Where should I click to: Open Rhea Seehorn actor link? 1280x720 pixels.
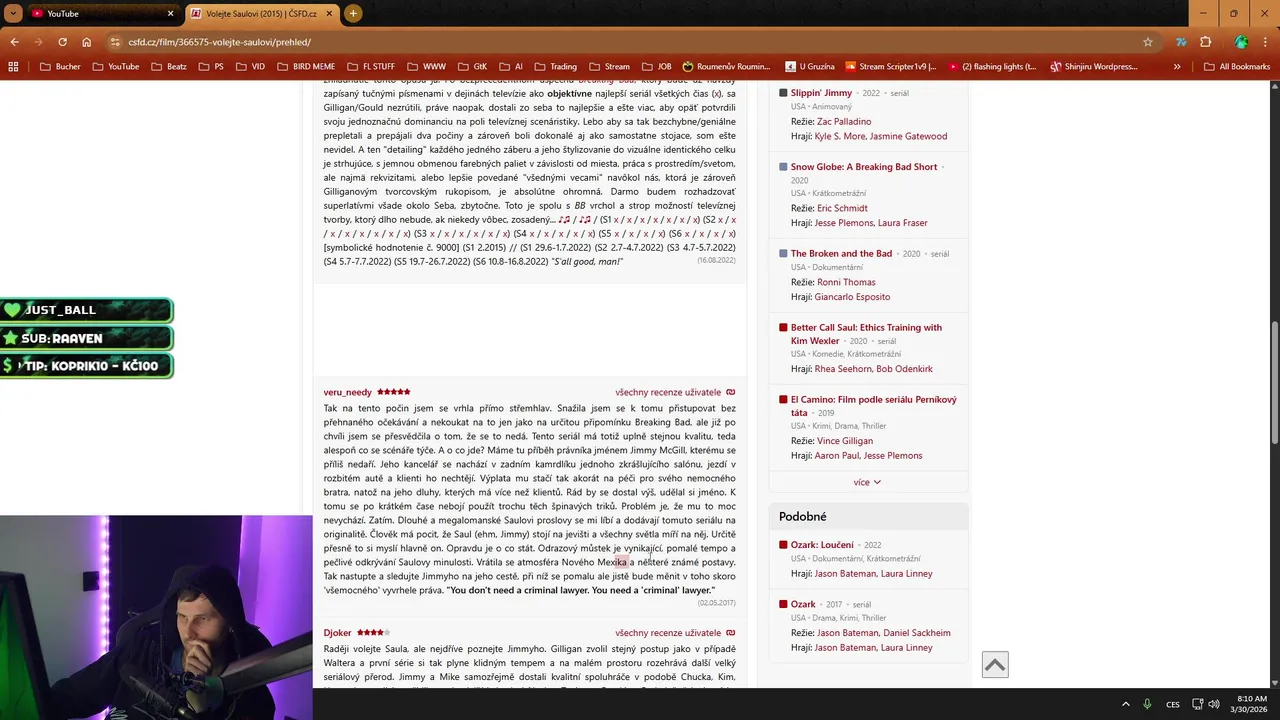tap(843, 369)
